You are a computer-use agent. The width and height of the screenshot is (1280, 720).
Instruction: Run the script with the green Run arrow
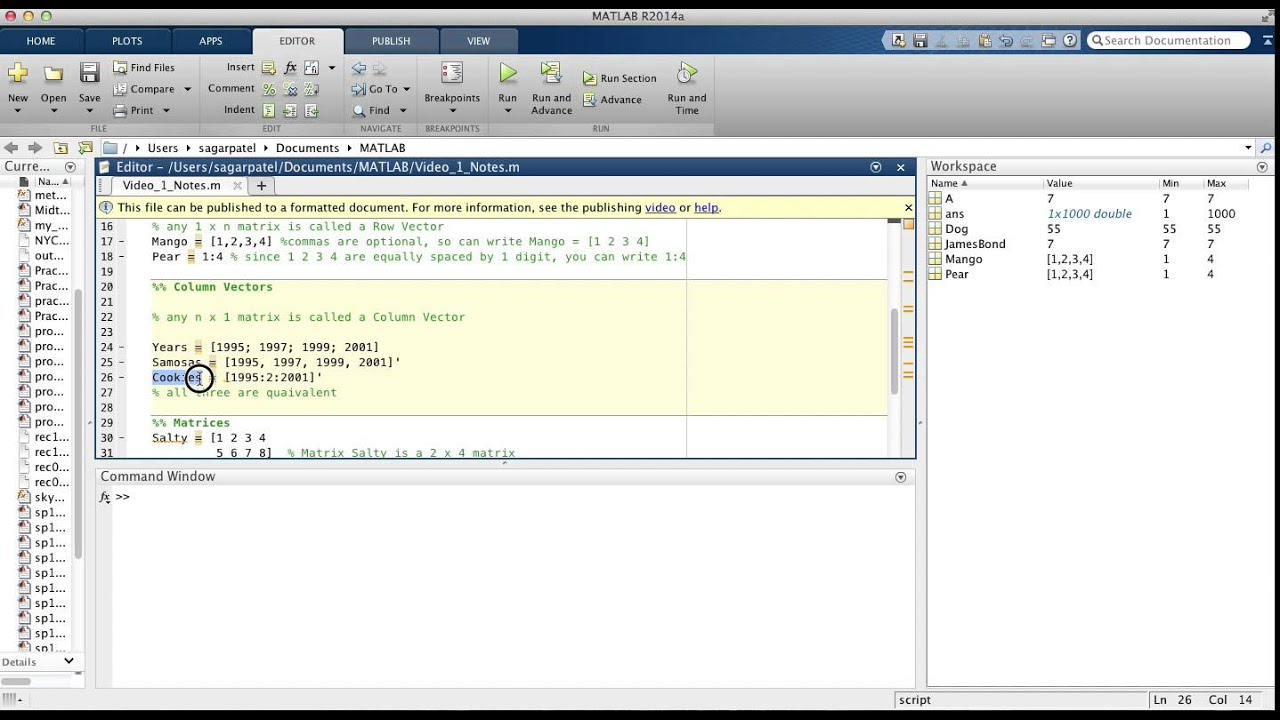(x=508, y=73)
